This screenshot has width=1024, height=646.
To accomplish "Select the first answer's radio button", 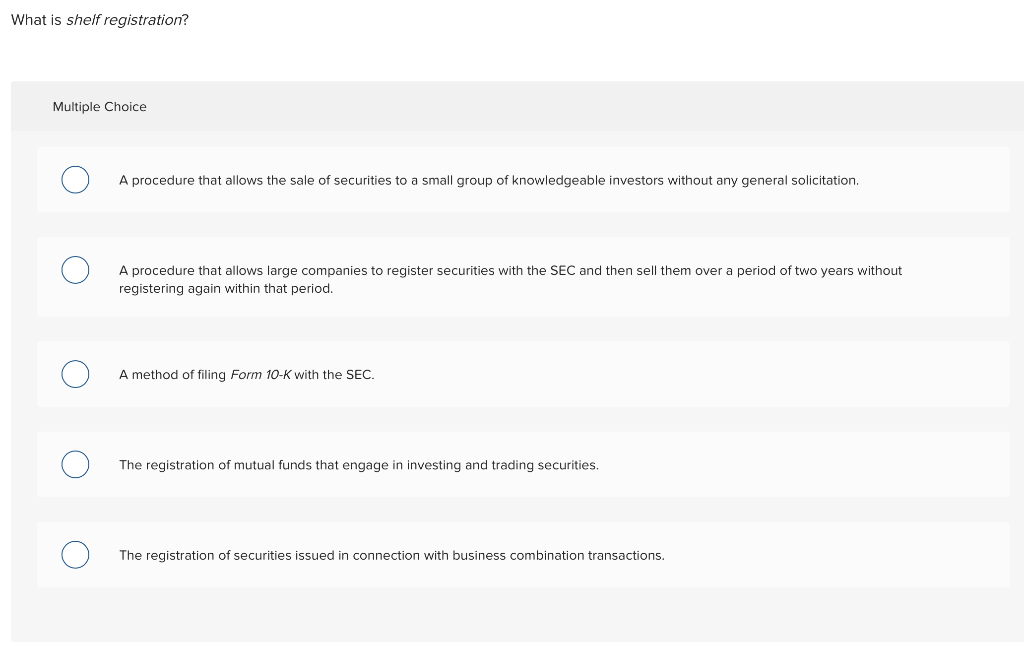I will pos(75,180).
